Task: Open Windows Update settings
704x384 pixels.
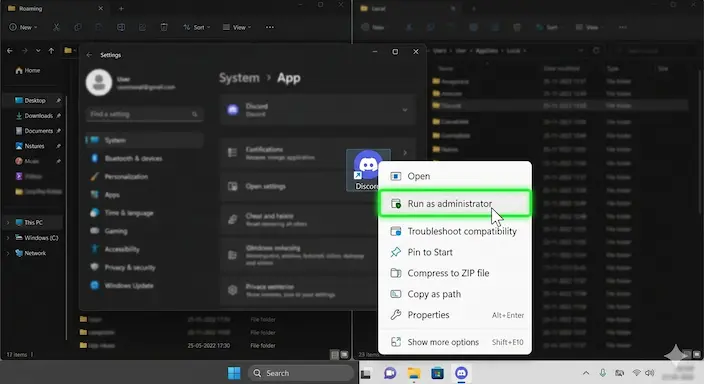Action: (144, 286)
